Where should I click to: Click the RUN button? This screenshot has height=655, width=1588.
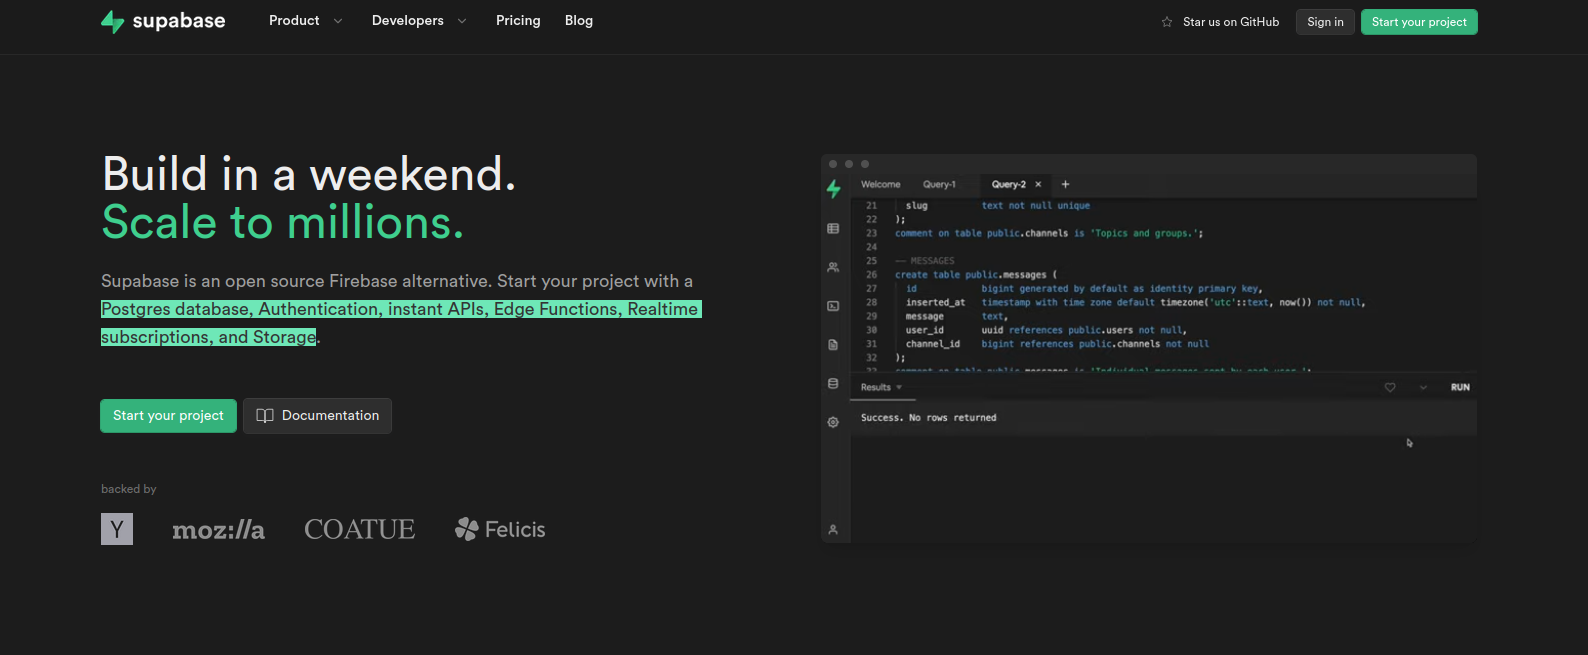coord(1460,387)
